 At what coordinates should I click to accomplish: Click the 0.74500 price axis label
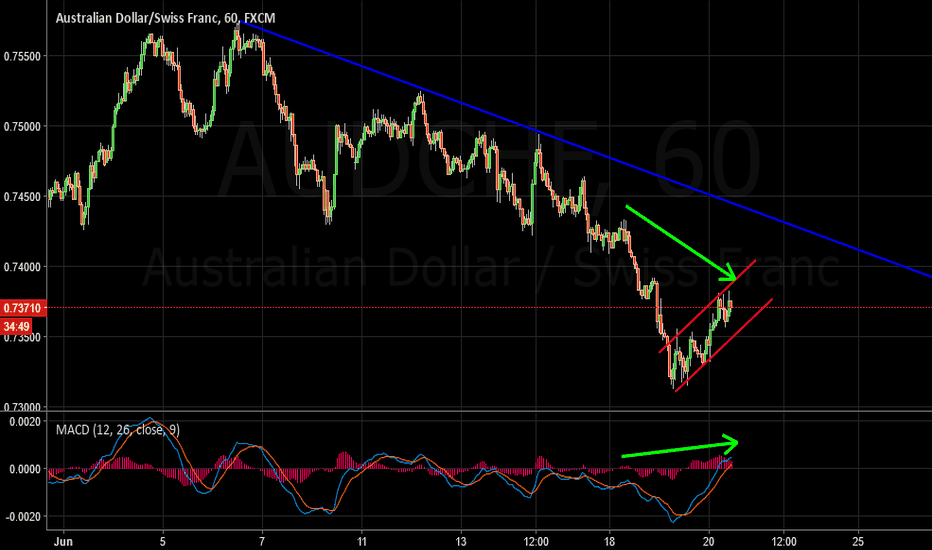[22, 197]
